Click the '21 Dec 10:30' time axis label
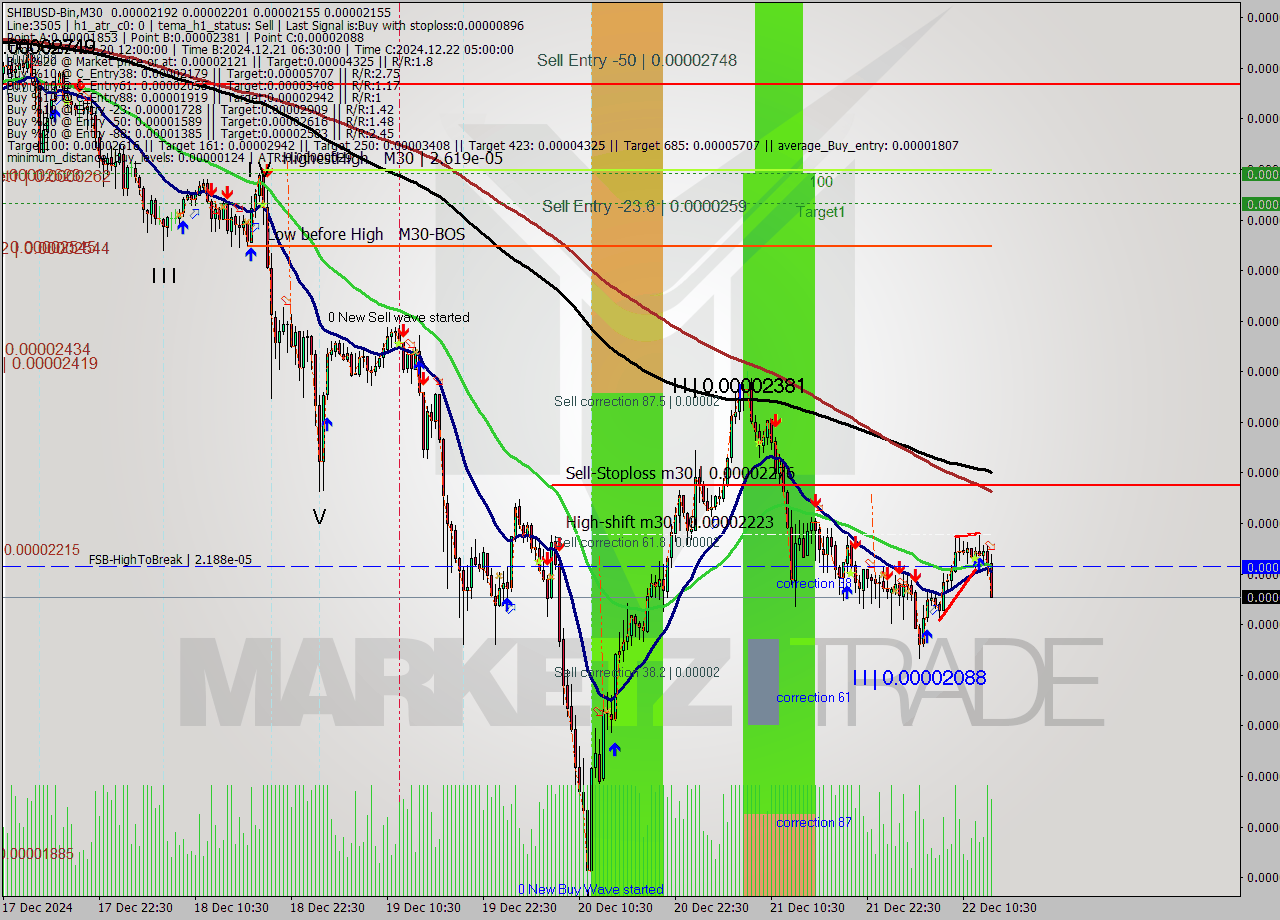 807,908
